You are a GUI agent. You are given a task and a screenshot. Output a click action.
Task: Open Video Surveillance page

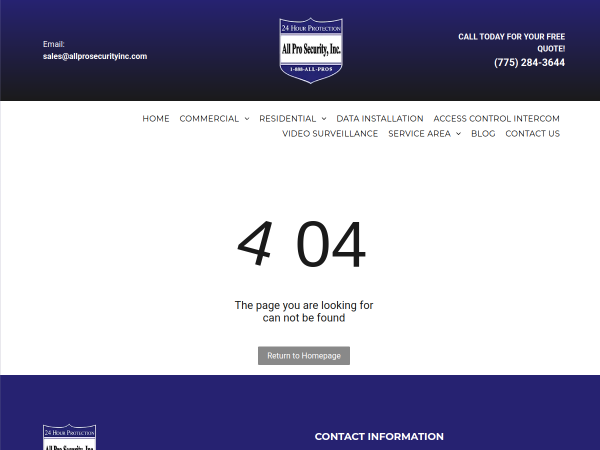point(330,134)
